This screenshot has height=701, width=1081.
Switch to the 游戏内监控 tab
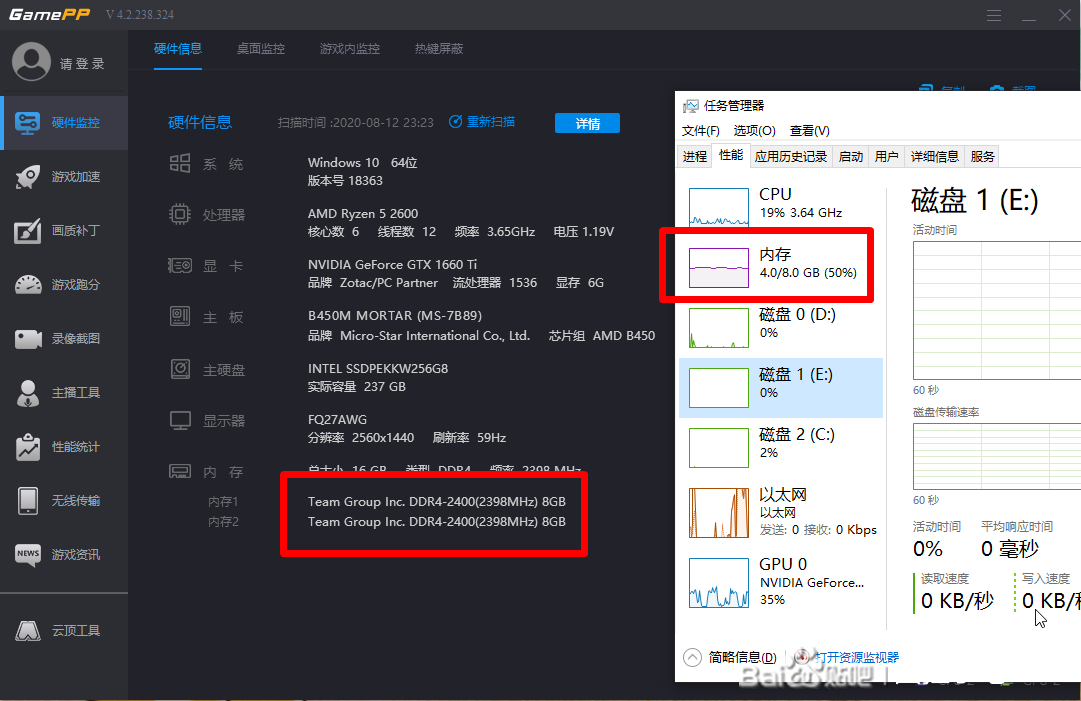[x=350, y=49]
